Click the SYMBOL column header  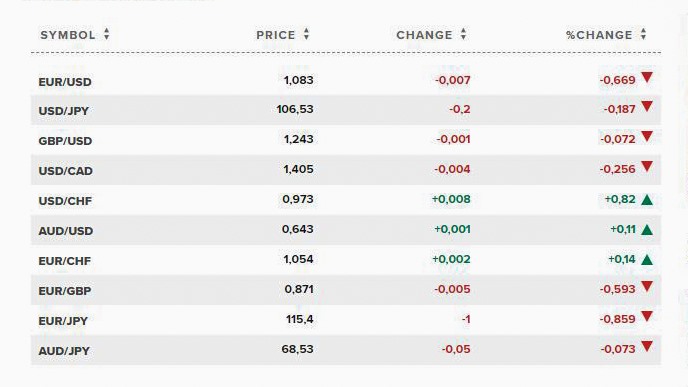(68, 35)
